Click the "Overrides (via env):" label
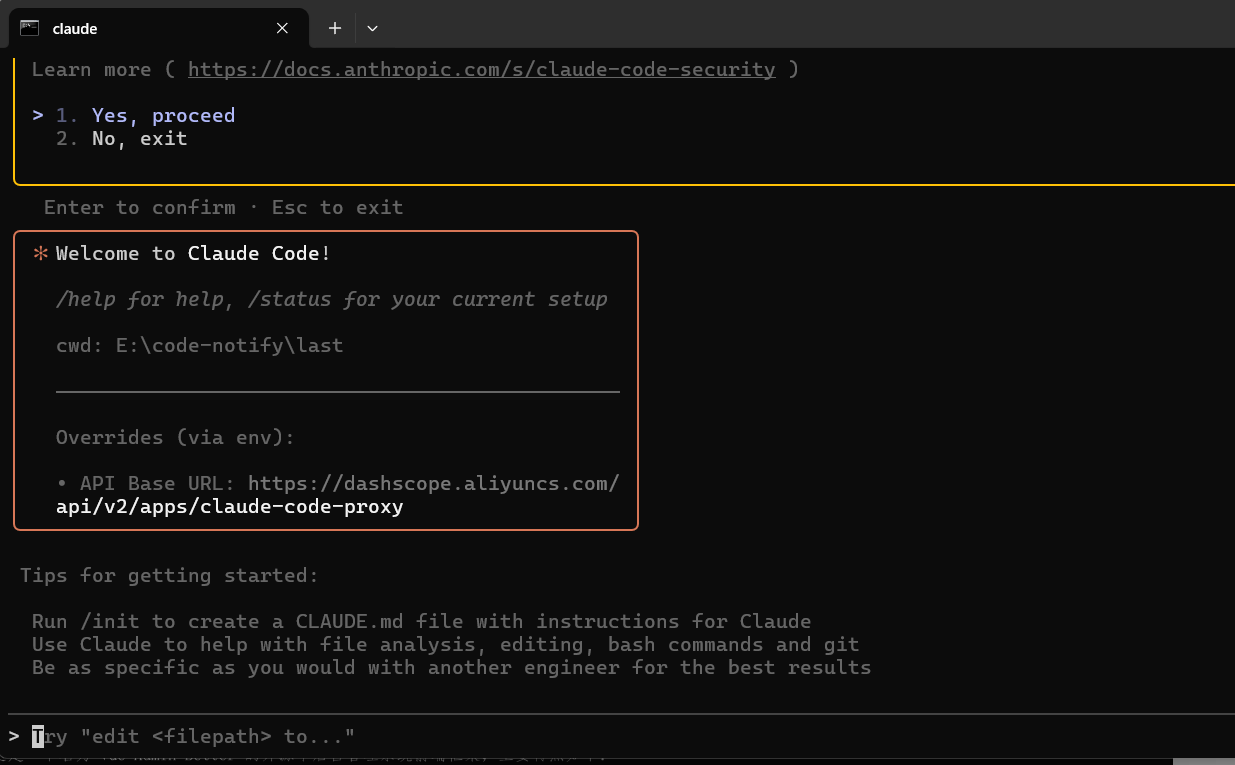Screen dimensions: 1235x765 click(x=175, y=437)
